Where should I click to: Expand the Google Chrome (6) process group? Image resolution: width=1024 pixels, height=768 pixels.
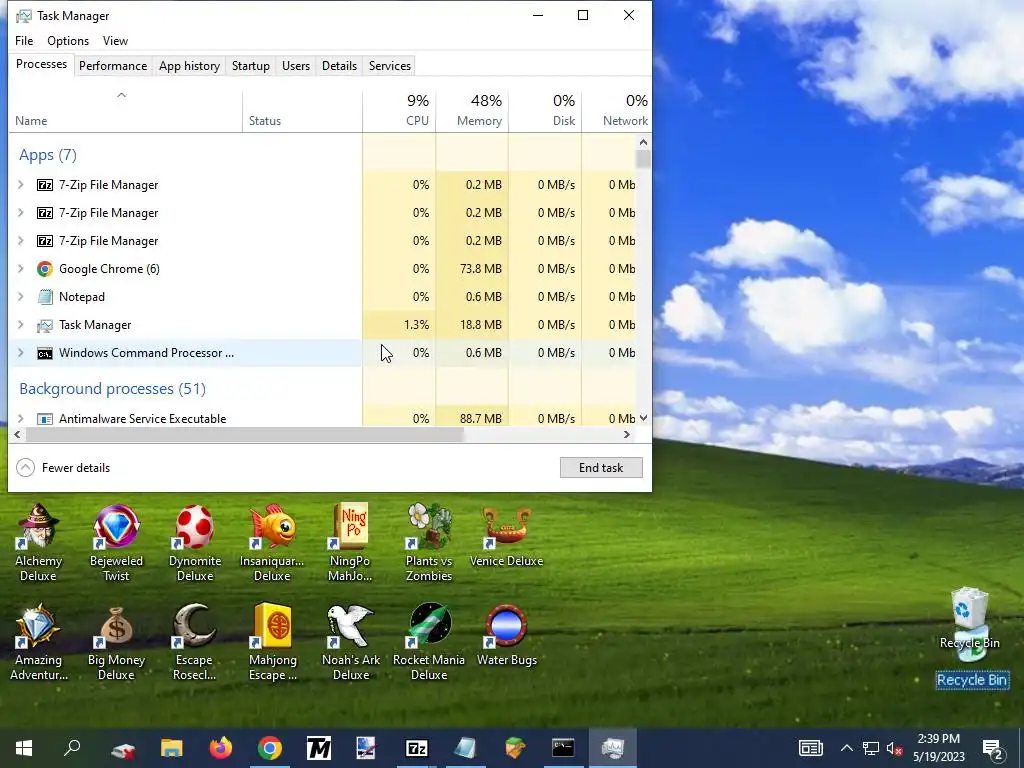tap(20, 269)
